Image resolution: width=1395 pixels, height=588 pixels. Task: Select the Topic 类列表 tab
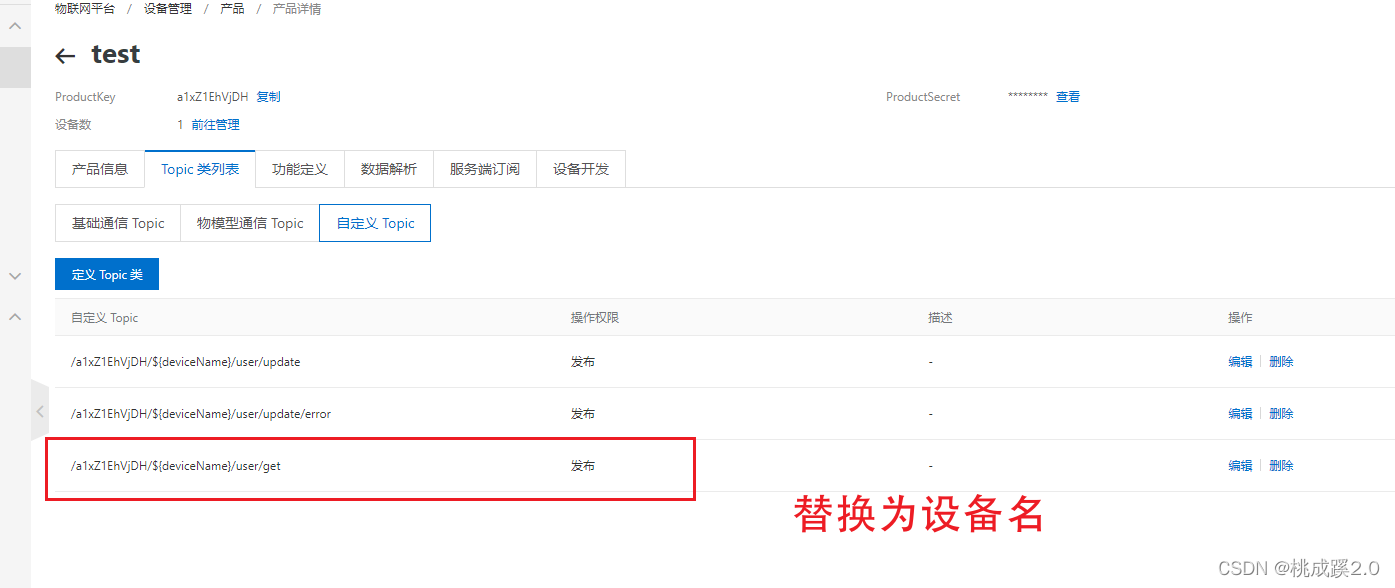(200, 169)
